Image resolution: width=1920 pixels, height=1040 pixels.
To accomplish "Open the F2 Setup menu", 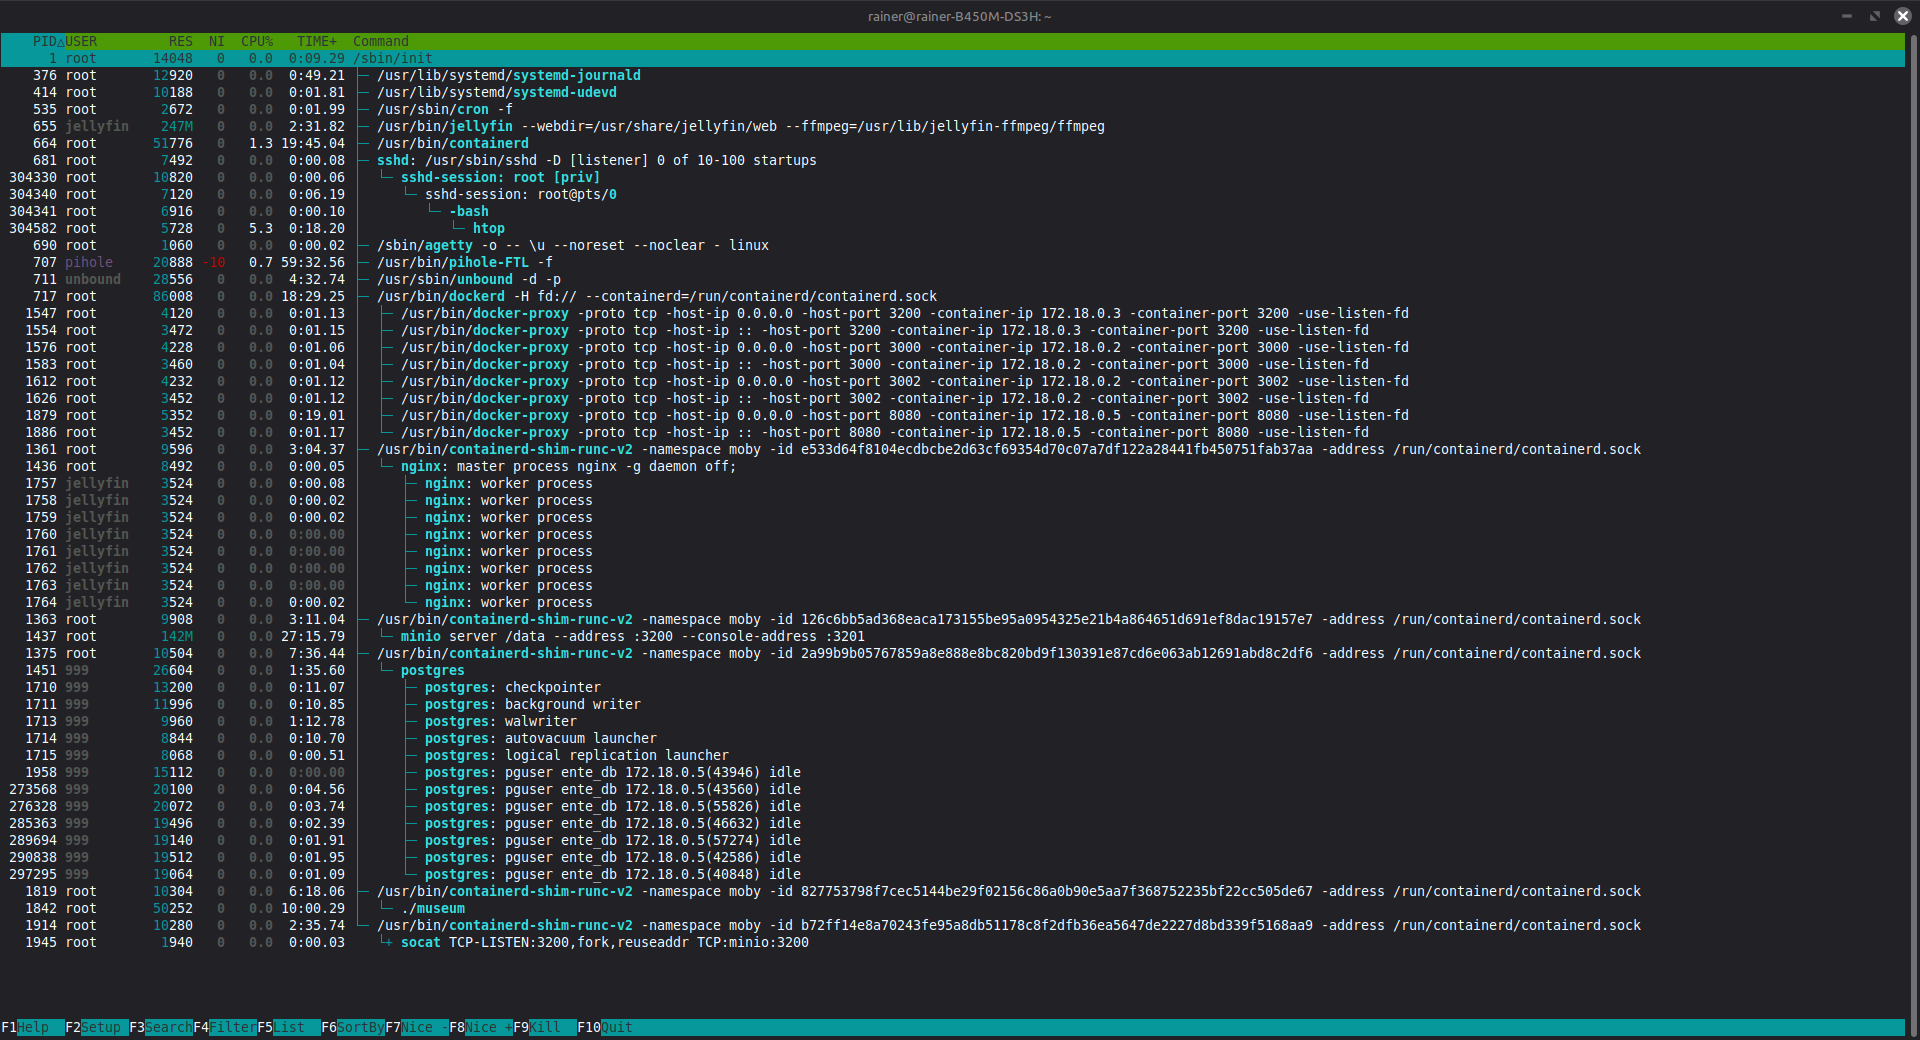I will [x=100, y=1027].
